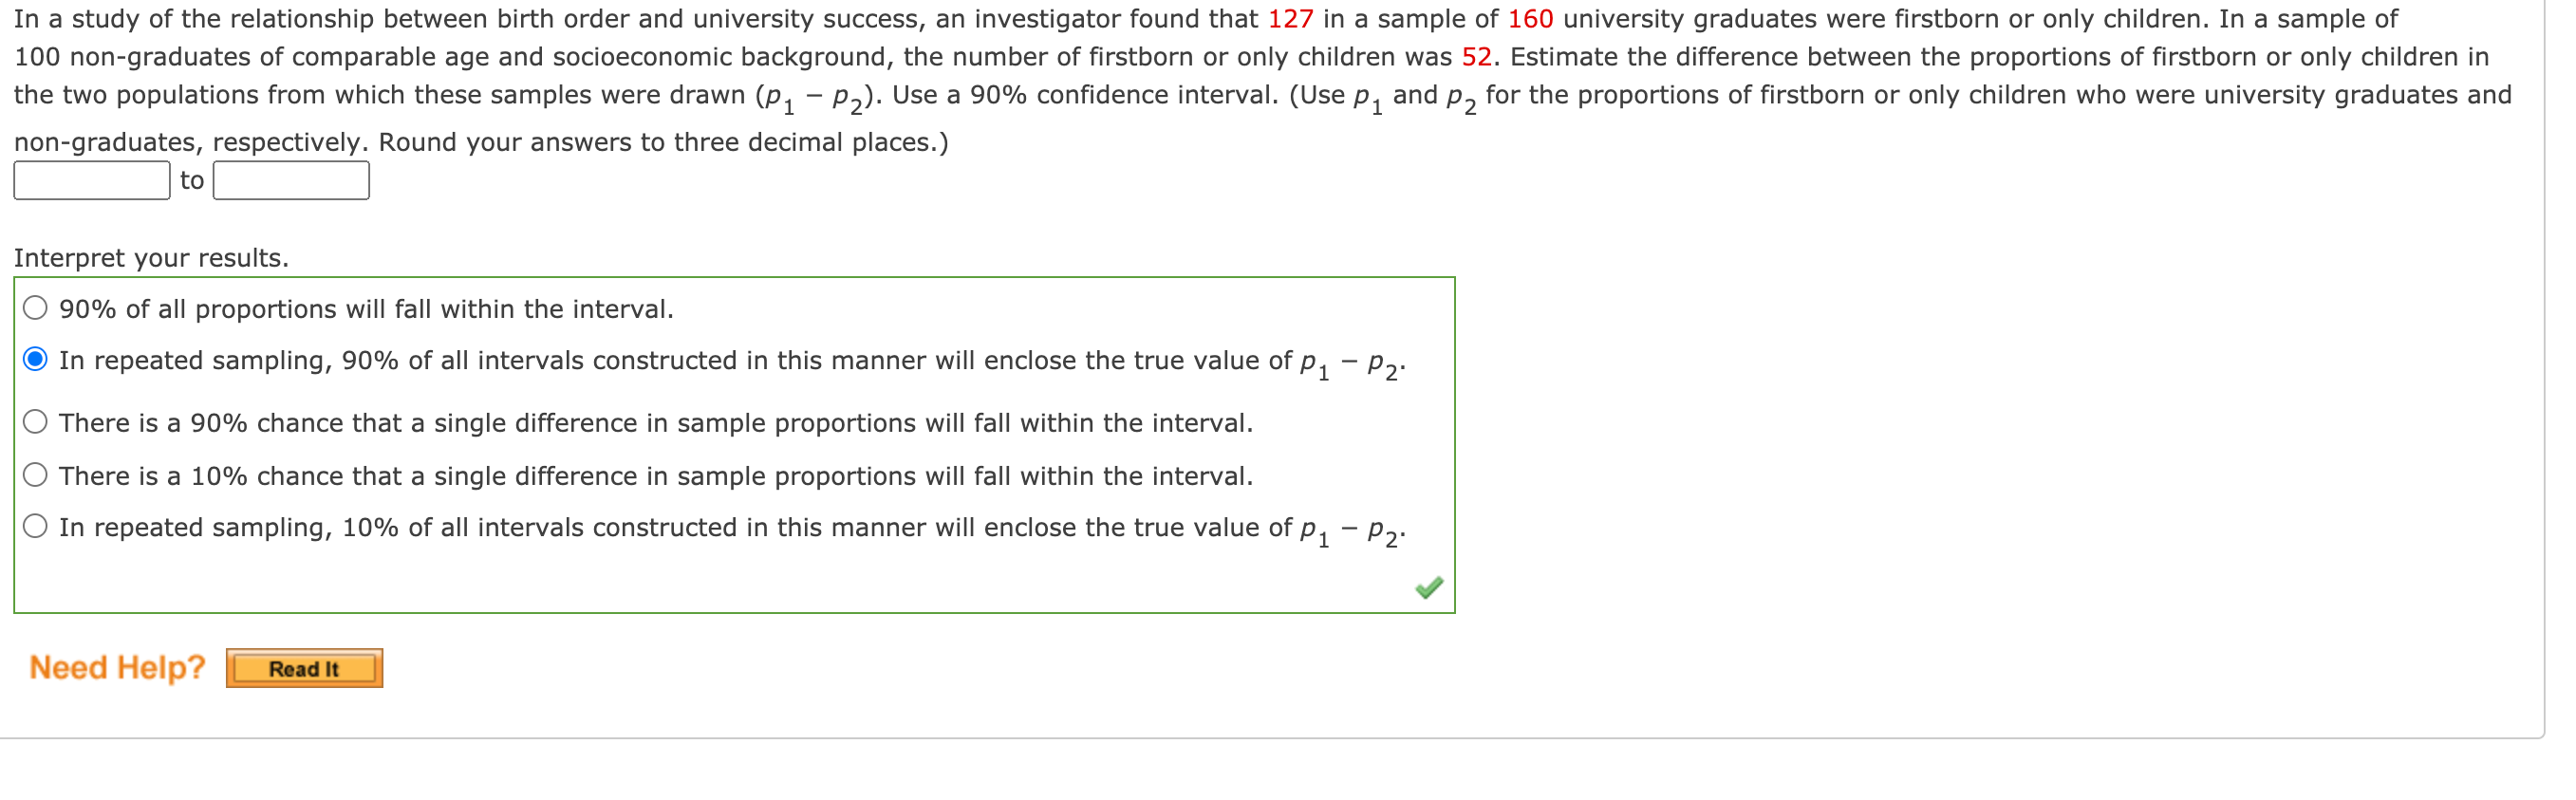Screen dimensions: 2576x800
Task: Click the 'Interpret your results' heading
Action: [x=150, y=257]
